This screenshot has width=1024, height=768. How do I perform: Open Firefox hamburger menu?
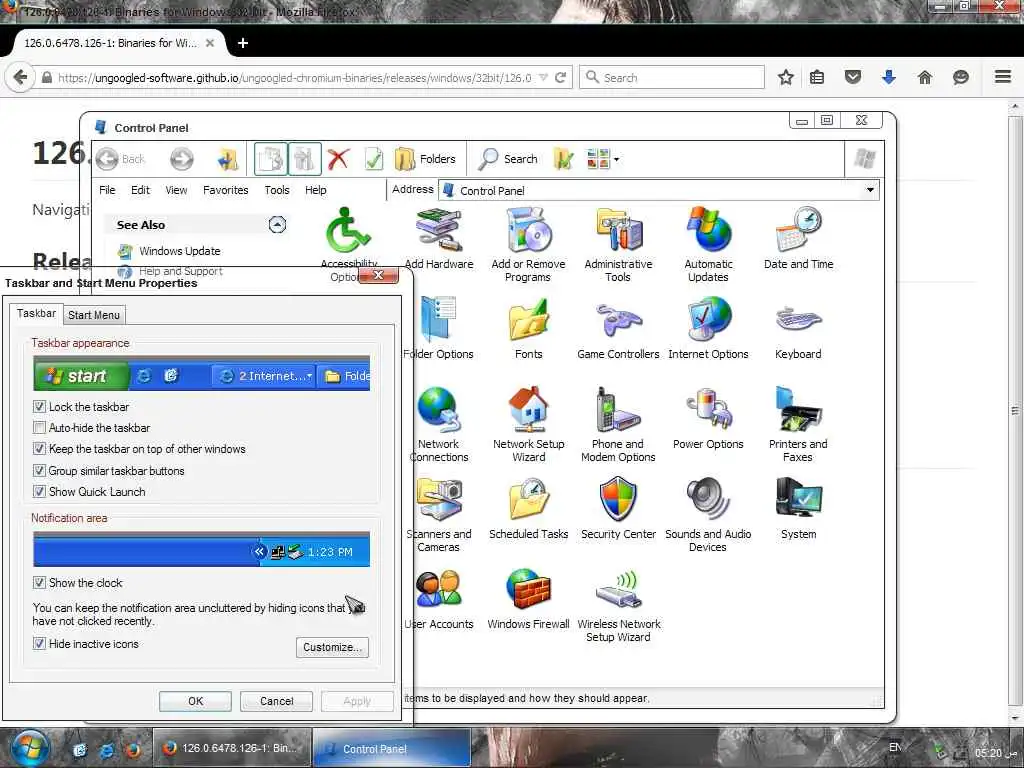click(x=1003, y=77)
